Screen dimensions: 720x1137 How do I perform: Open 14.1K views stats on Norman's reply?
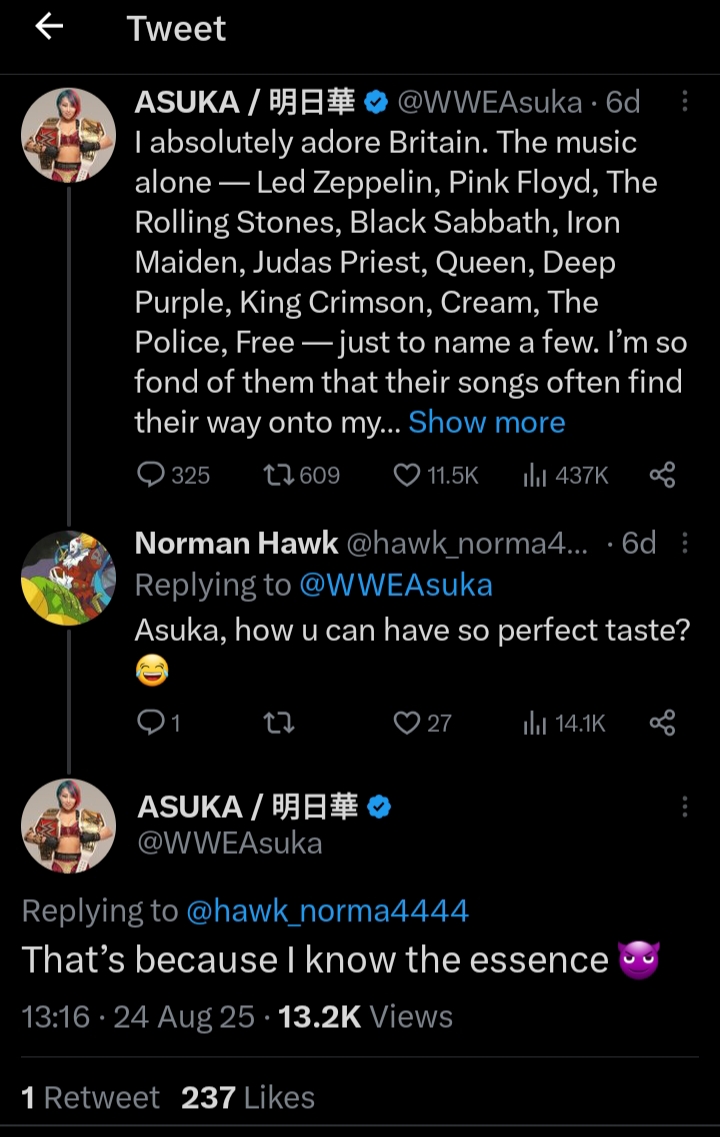(533, 722)
